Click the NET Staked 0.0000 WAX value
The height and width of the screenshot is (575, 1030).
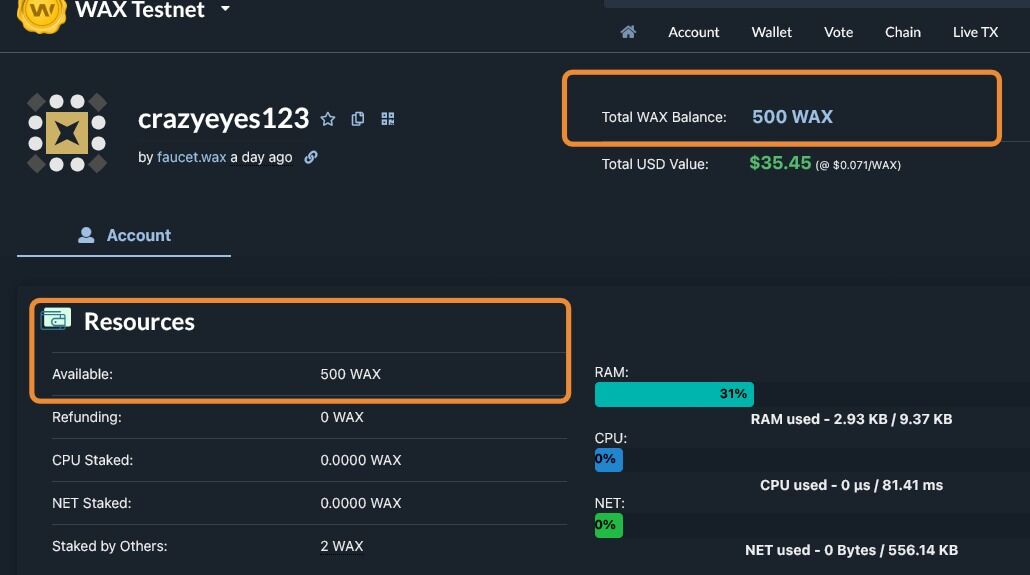[x=361, y=503]
